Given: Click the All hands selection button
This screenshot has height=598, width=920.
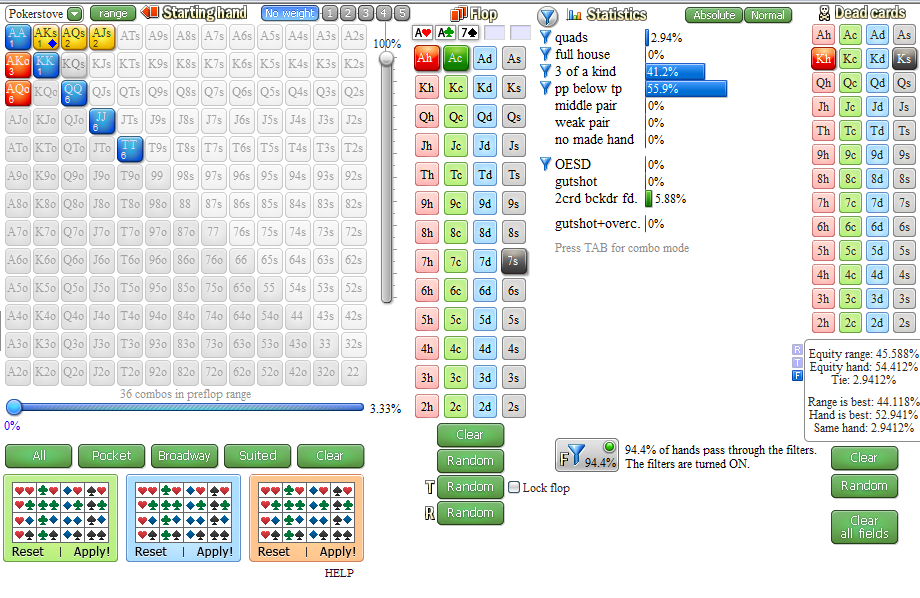Looking at the screenshot, I should pyautogui.click(x=39, y=456).
